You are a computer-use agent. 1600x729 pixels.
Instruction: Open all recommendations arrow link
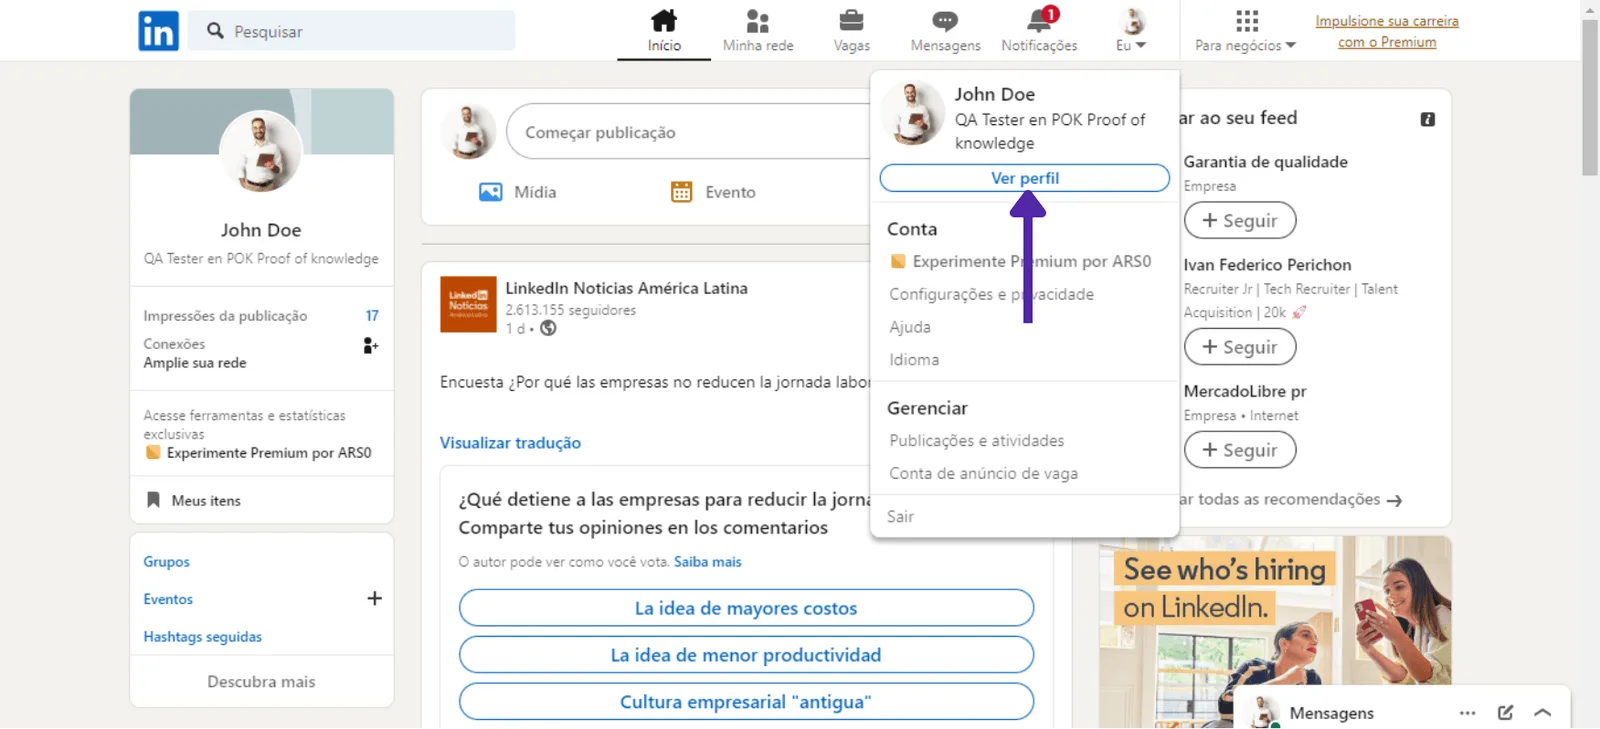[1290, 500]
